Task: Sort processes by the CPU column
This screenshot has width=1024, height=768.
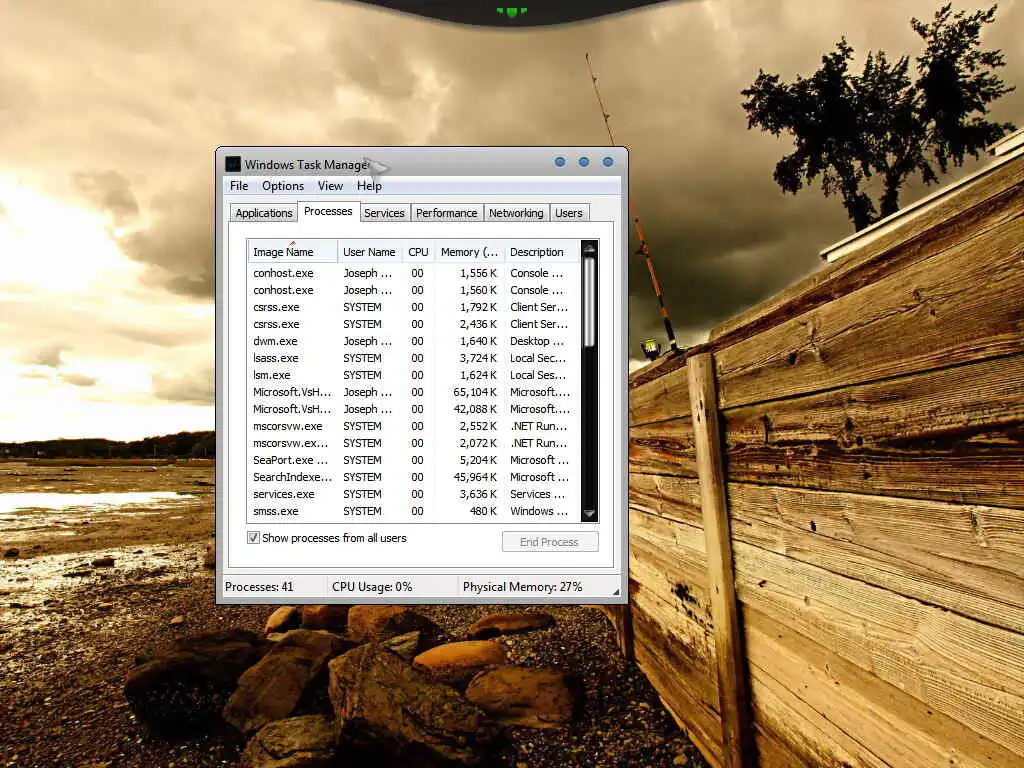Action: 418,252
